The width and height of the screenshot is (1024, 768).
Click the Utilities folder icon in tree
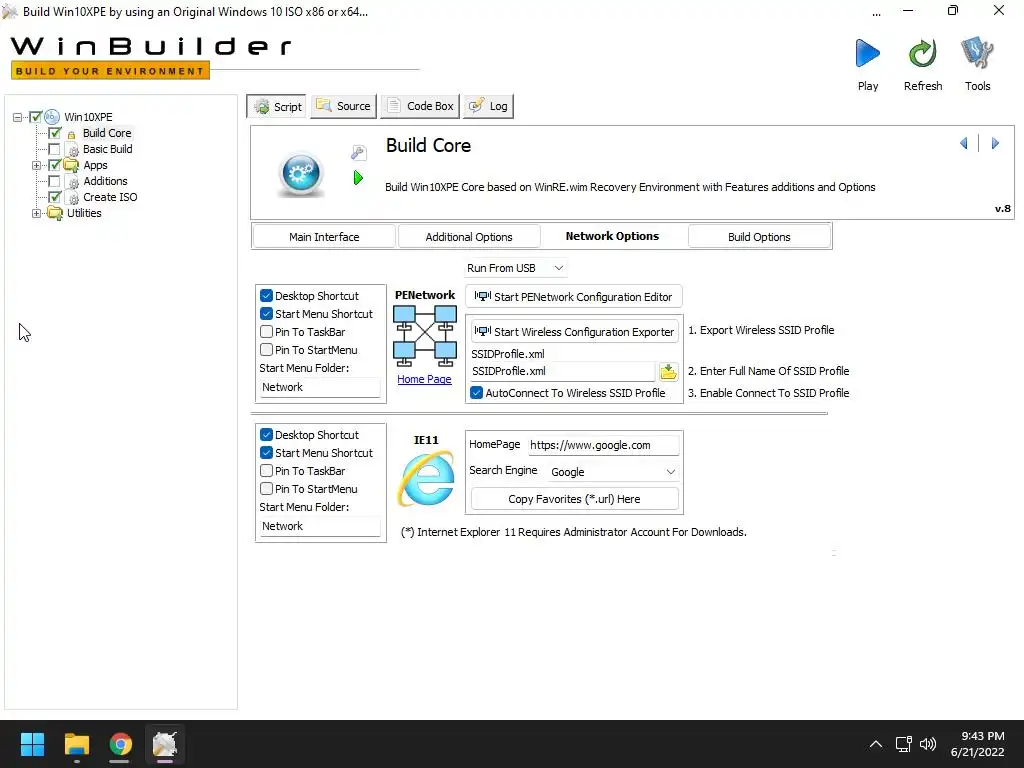55,214
